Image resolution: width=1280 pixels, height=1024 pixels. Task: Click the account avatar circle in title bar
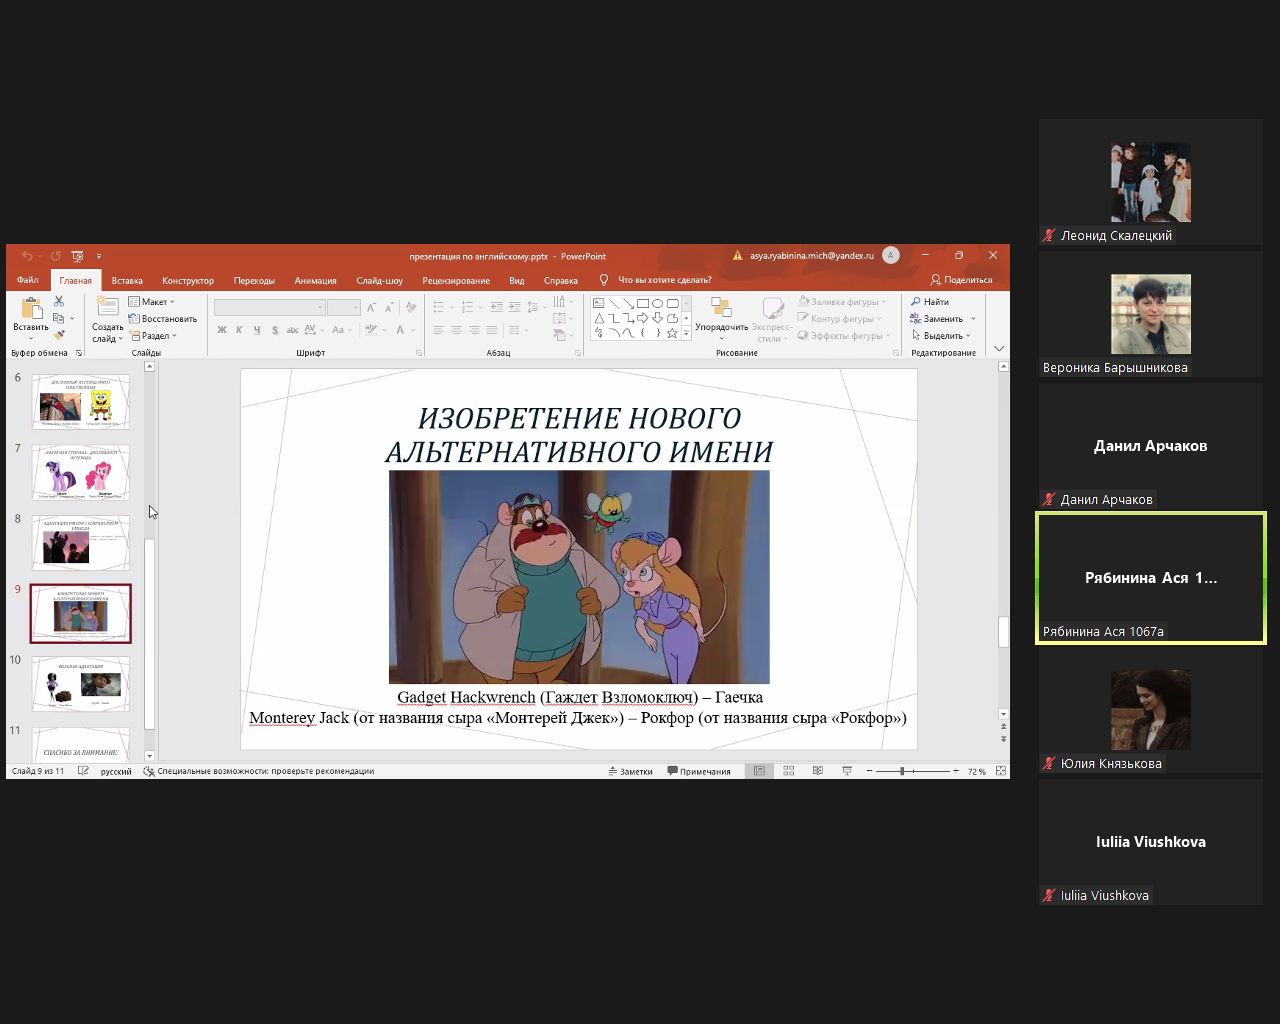(891, 256)
